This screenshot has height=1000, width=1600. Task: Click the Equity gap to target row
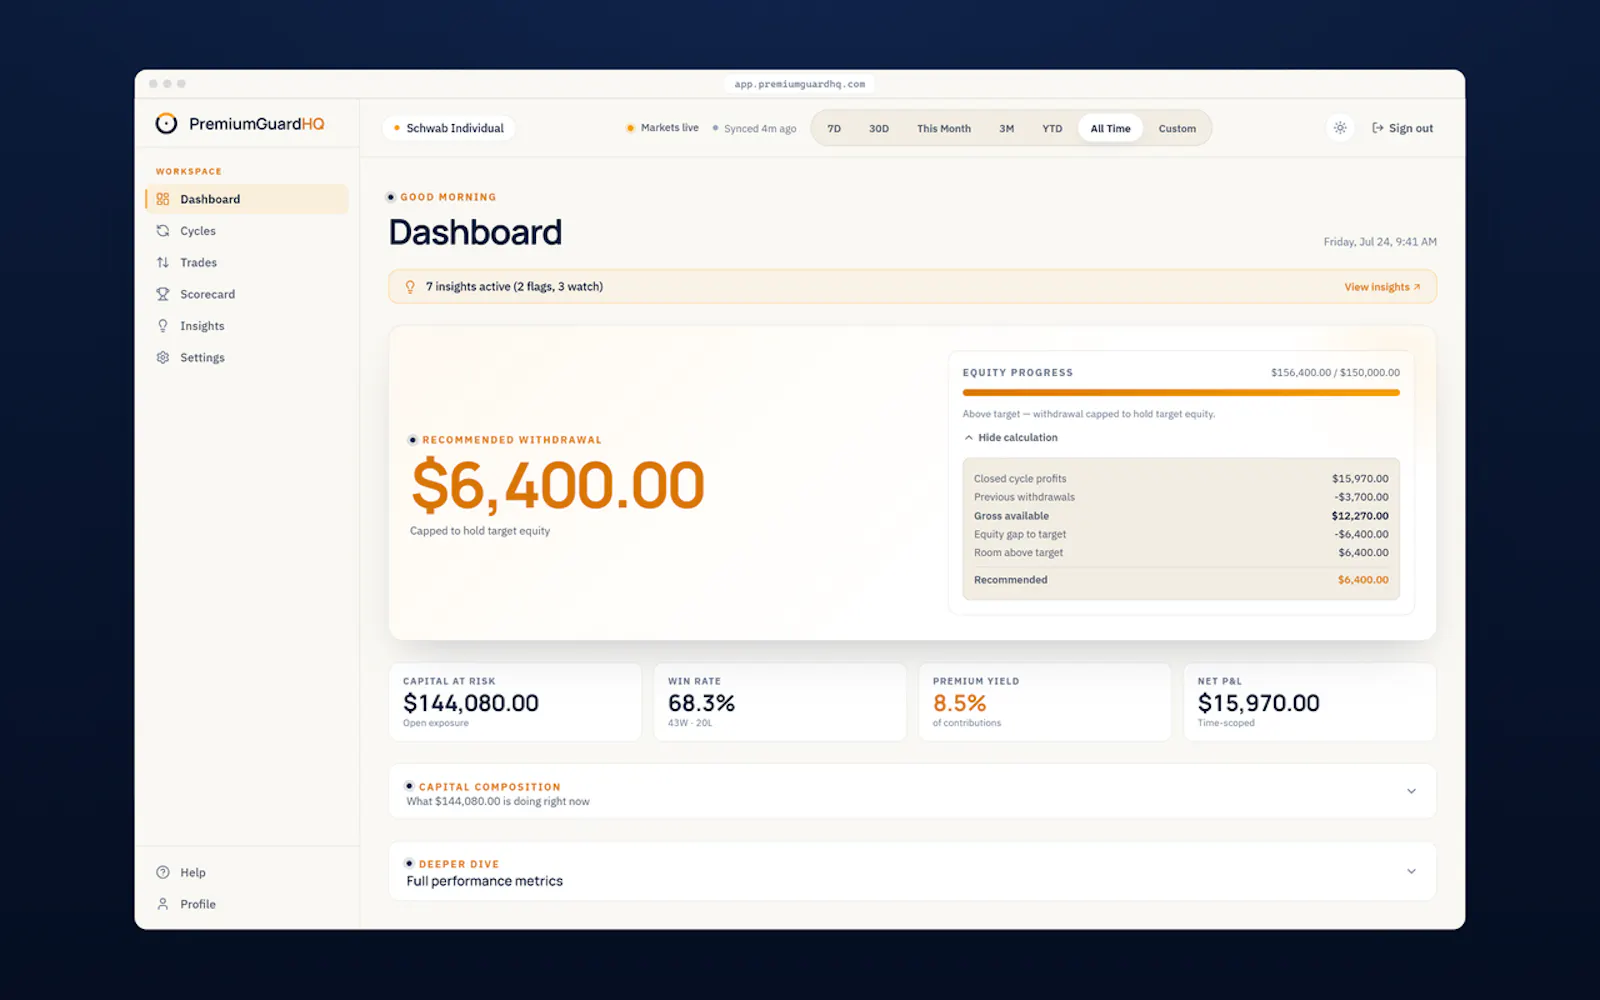pos(1181,534)
